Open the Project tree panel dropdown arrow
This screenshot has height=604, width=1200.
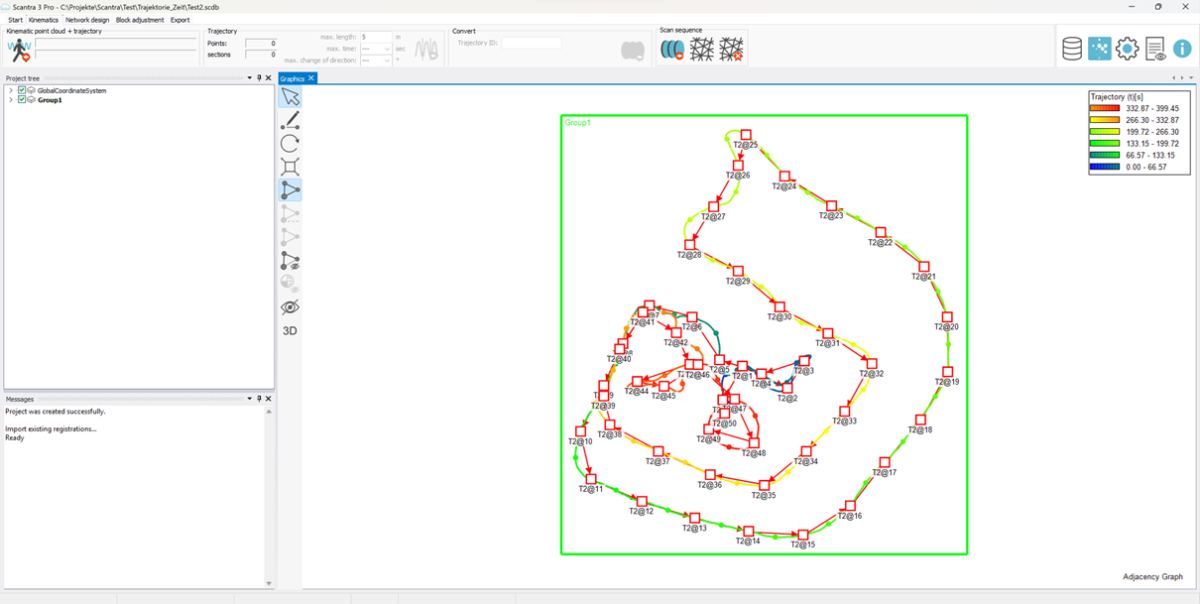pos(248,78)
